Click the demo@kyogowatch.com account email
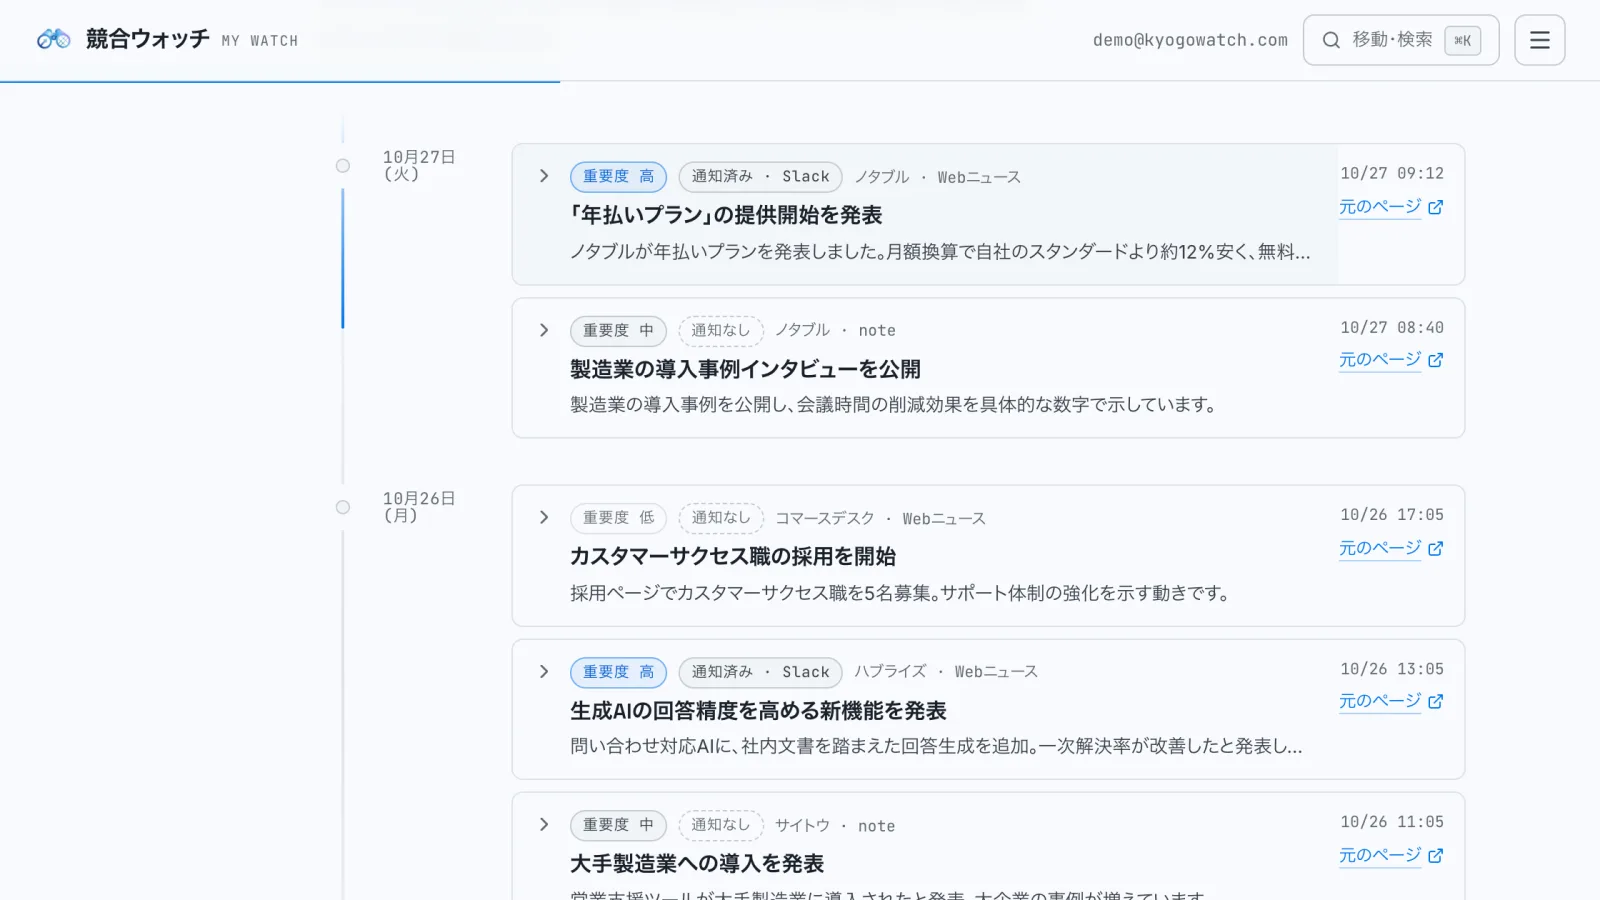 [1190, 40]
